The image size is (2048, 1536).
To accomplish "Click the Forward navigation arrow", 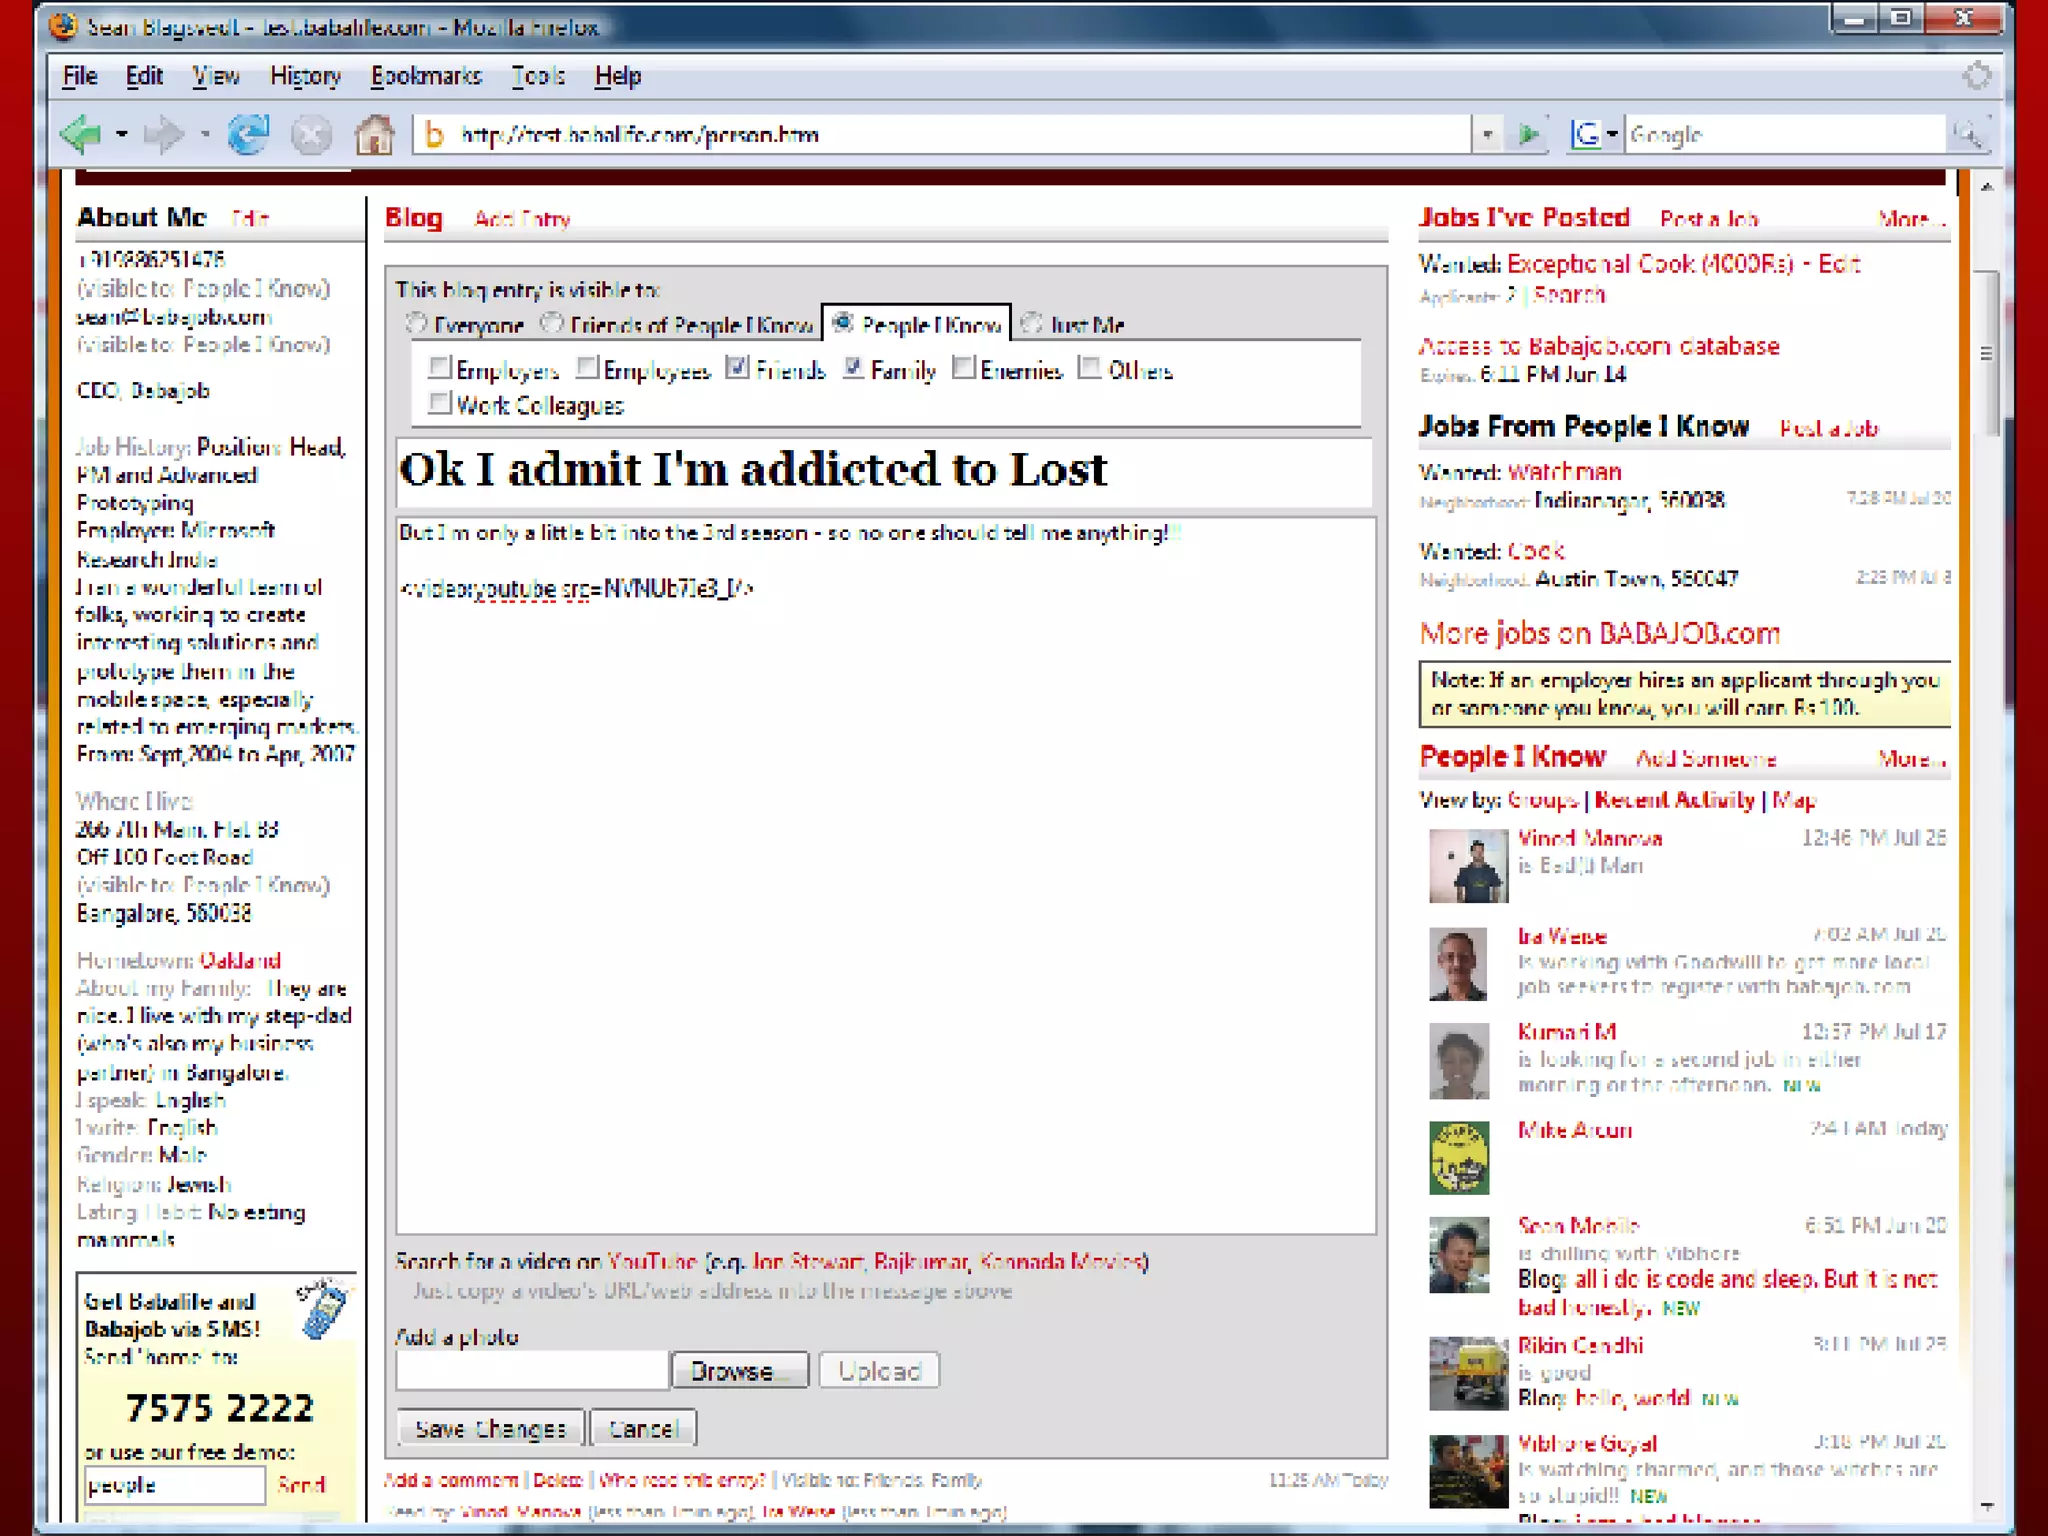I will coord(164,134).
